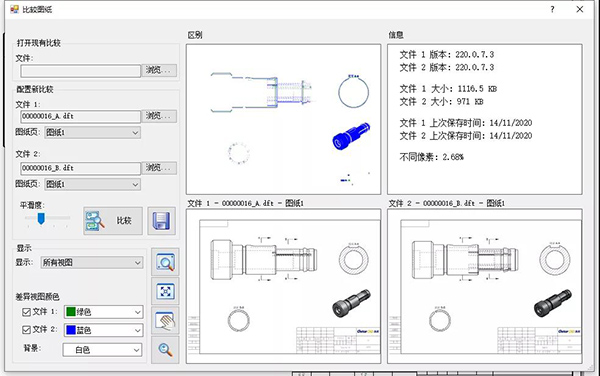This screenshot has height=376, width=600.
Task: Click the help question mark in title bar
Action: pos(552,9)
